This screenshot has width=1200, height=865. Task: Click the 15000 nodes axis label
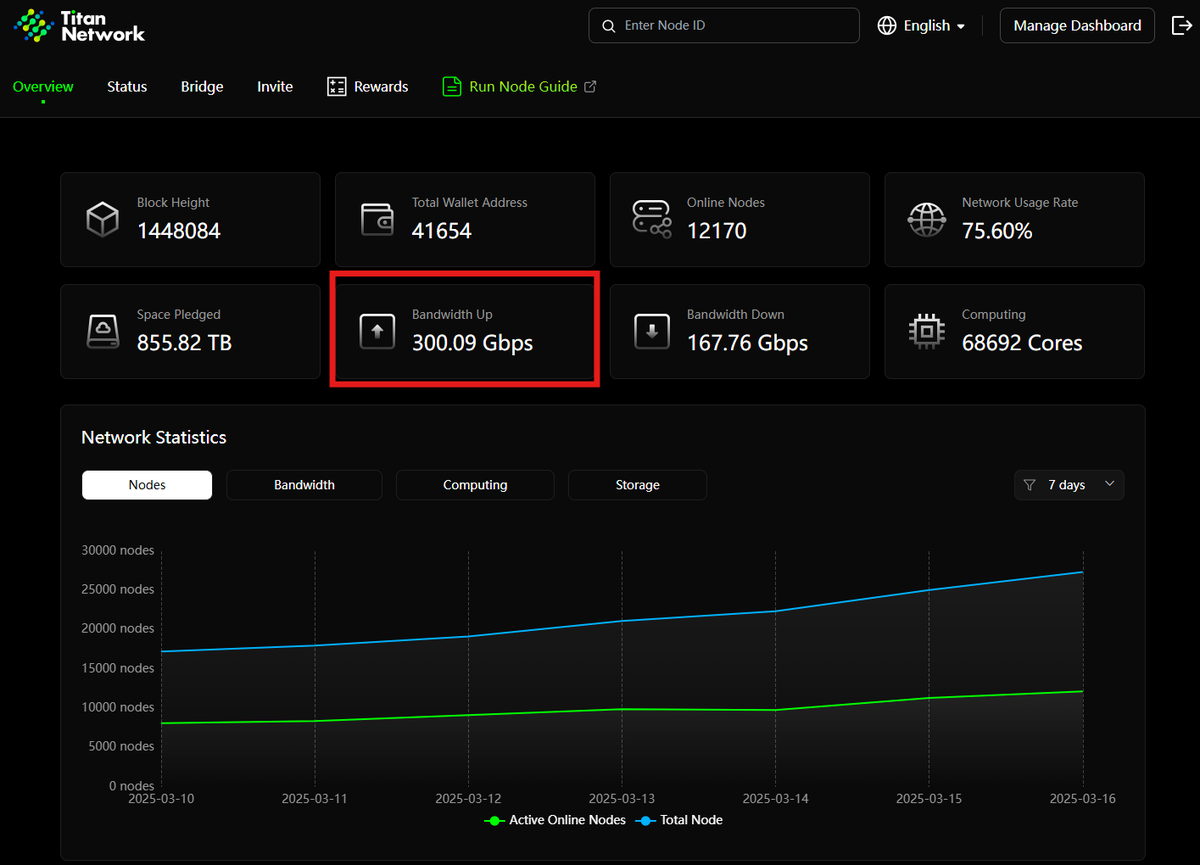pos(118,668)
